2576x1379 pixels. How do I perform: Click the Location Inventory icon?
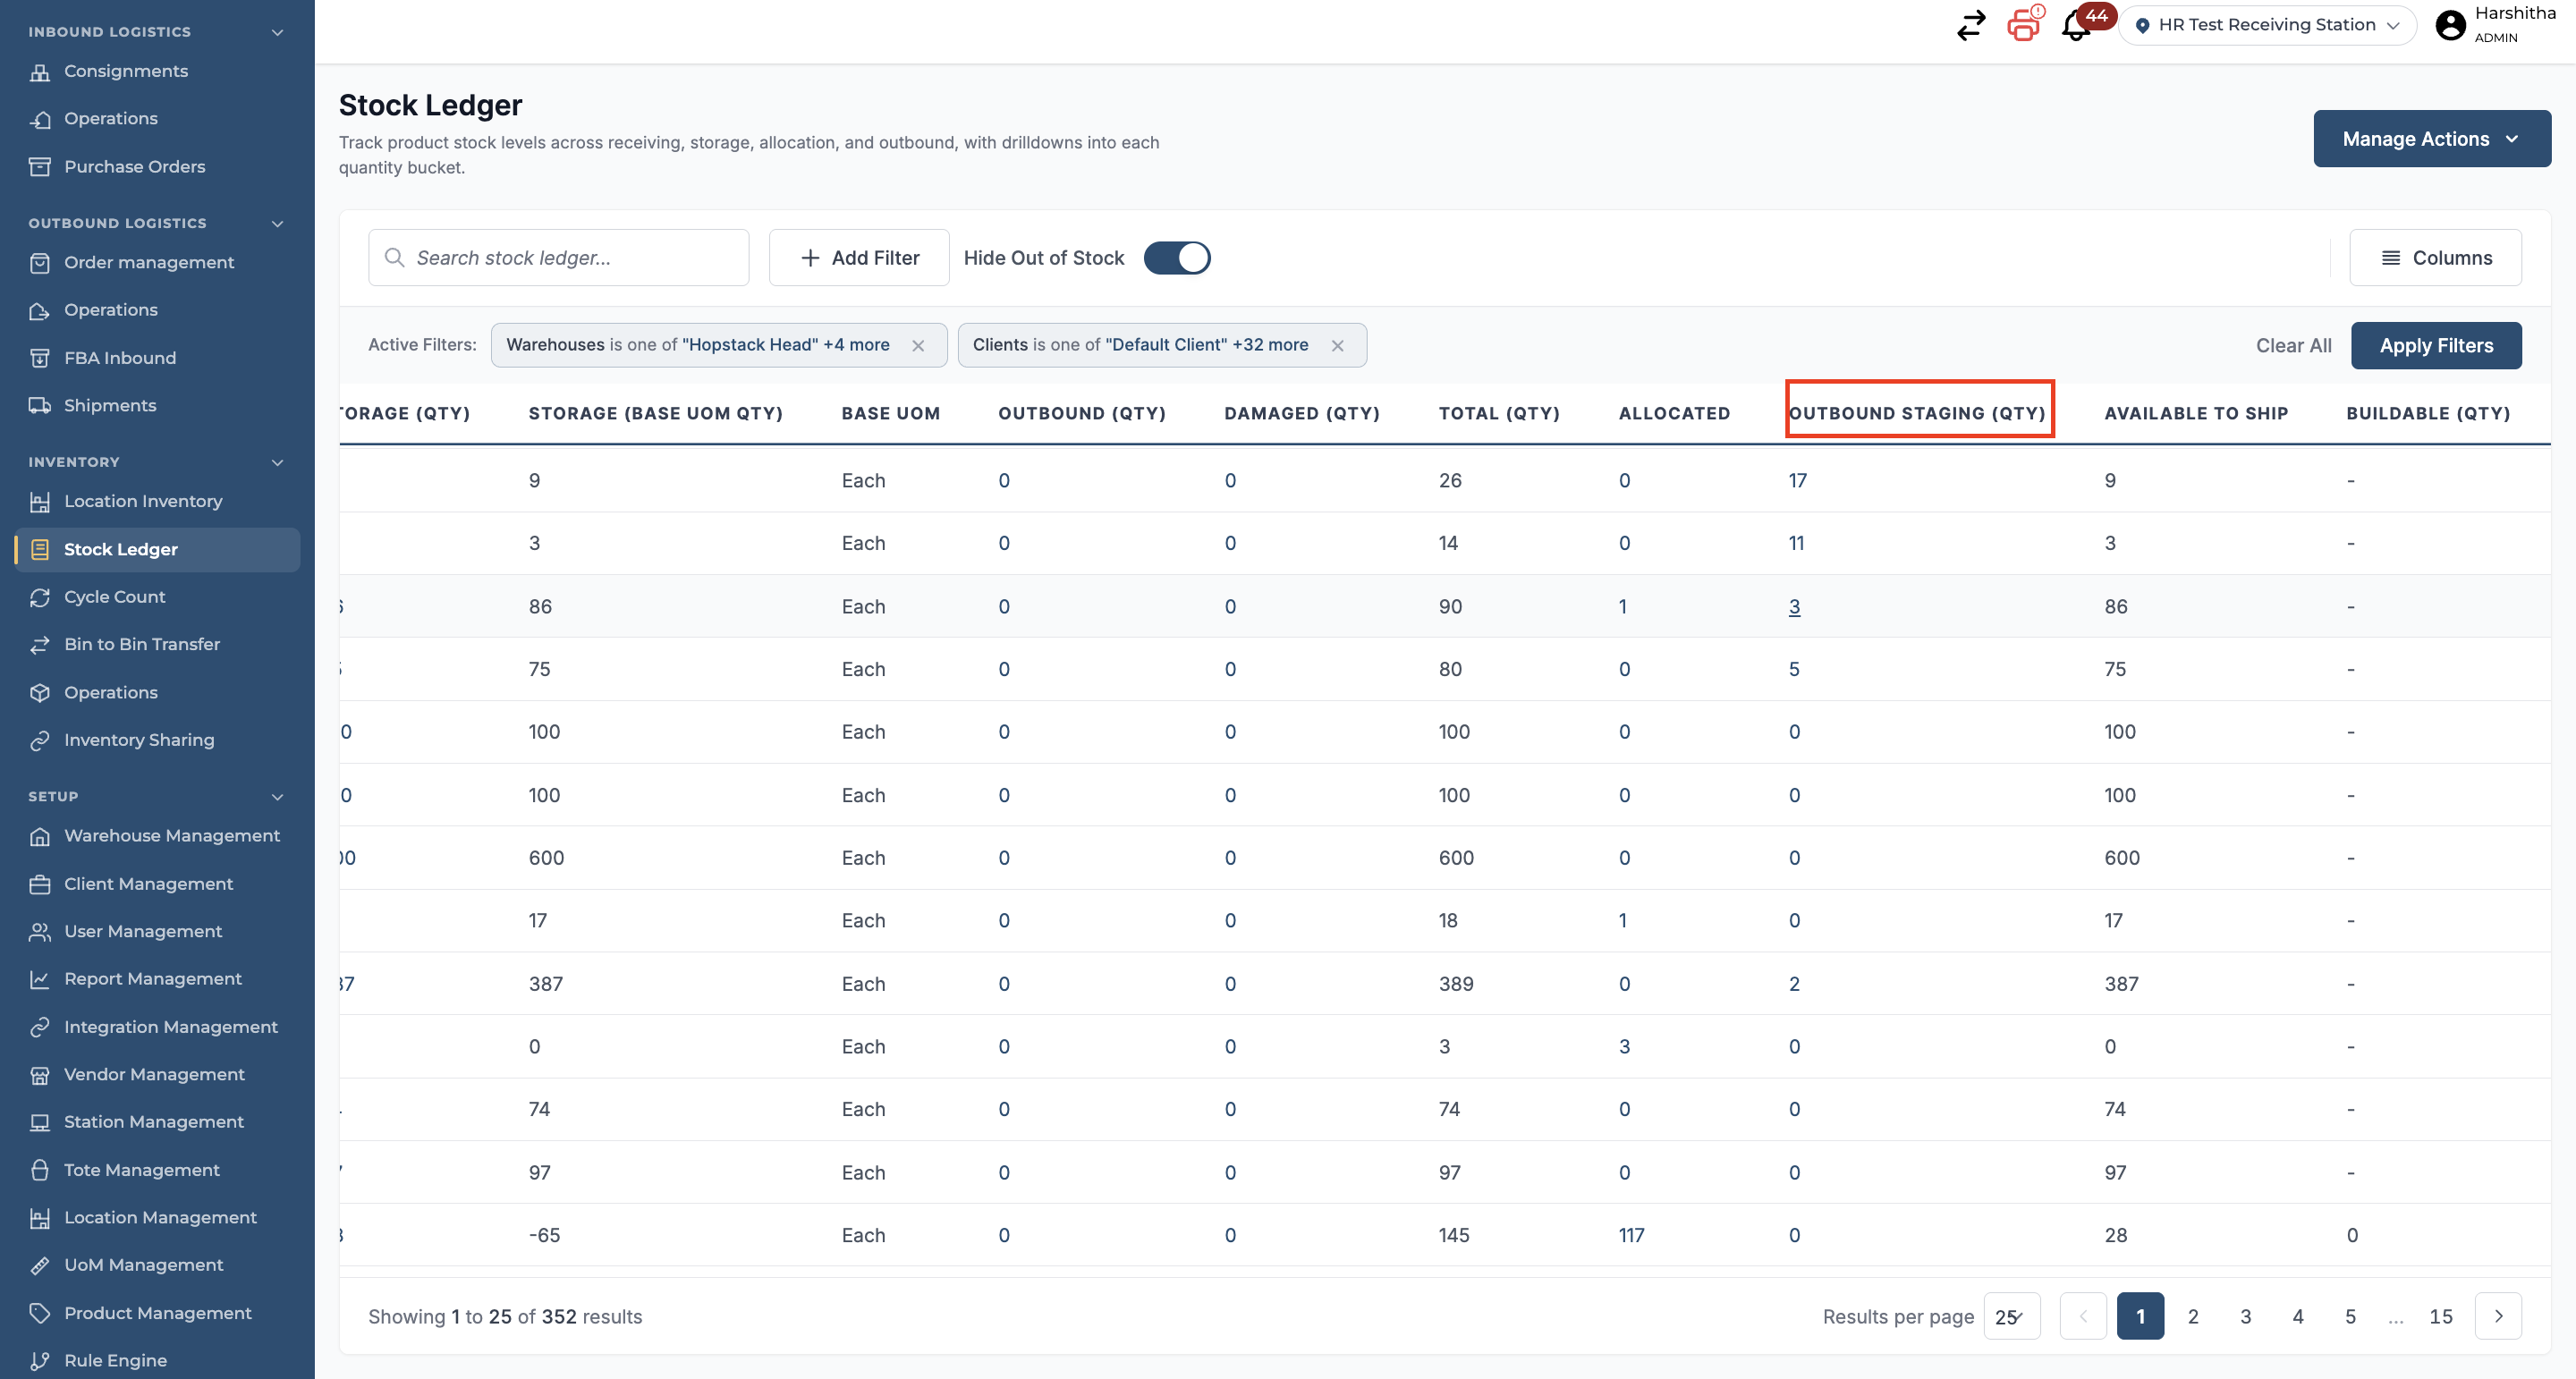click(40, 501)
